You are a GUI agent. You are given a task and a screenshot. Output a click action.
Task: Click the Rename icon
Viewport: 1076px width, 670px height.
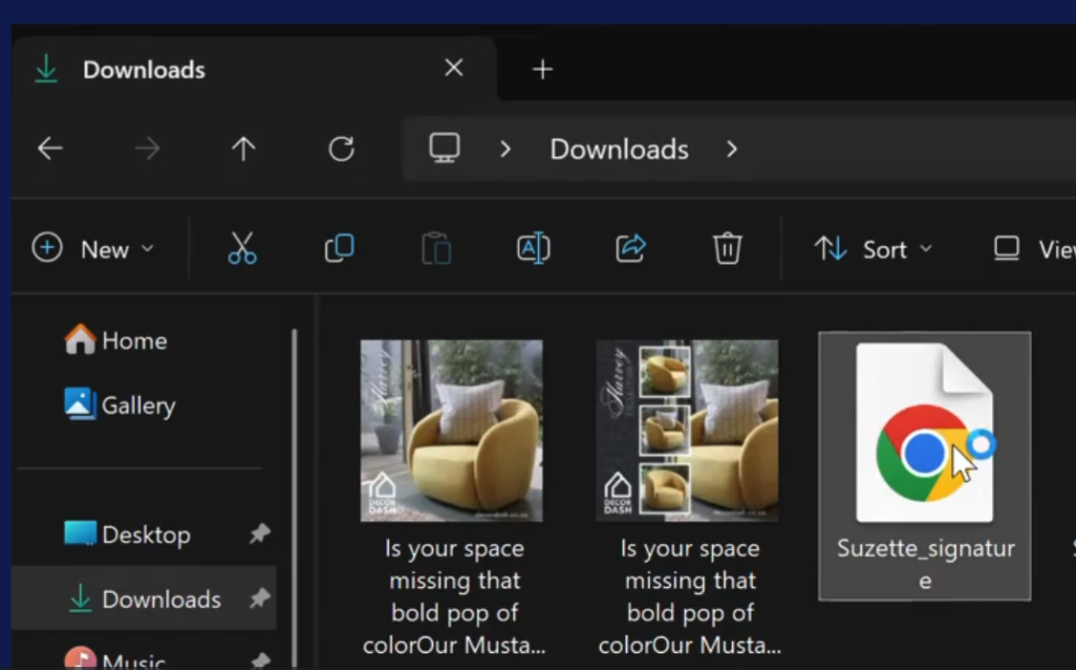pos(533,248)
